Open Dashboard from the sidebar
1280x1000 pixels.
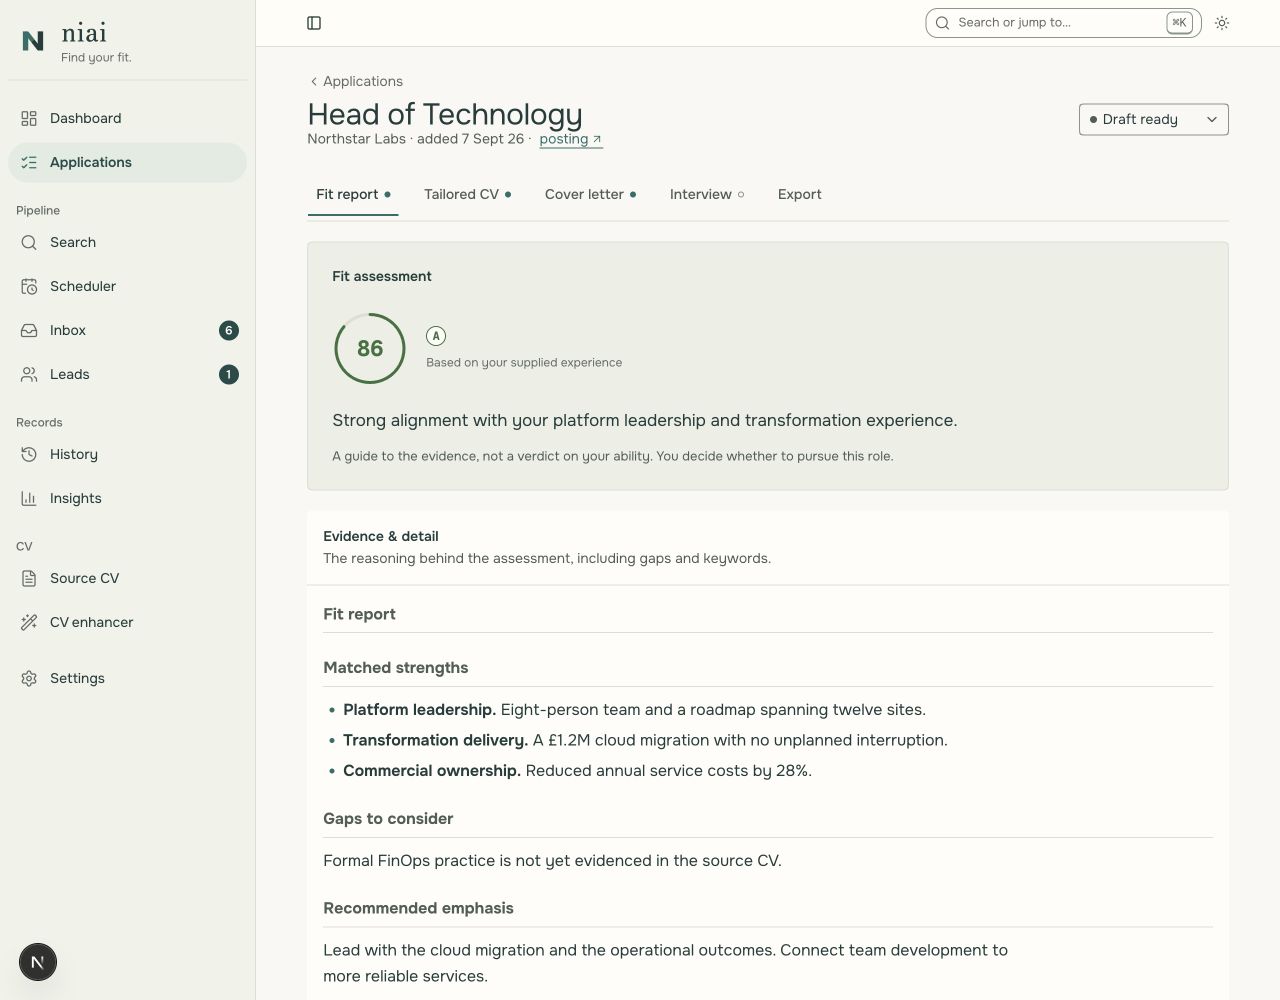coord(128,118)
